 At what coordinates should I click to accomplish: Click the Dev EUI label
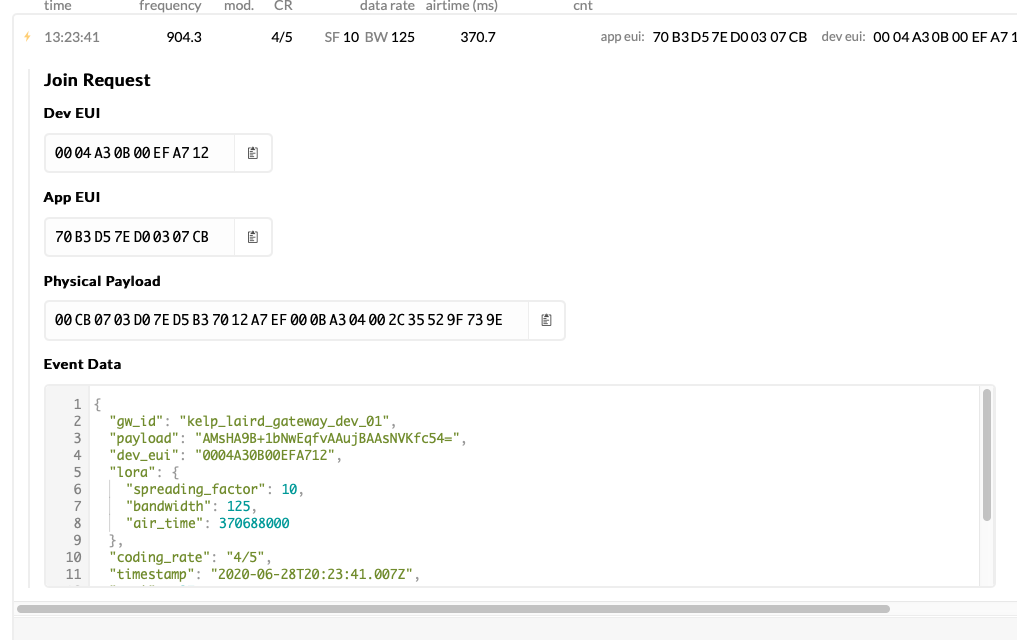(72, 113)
